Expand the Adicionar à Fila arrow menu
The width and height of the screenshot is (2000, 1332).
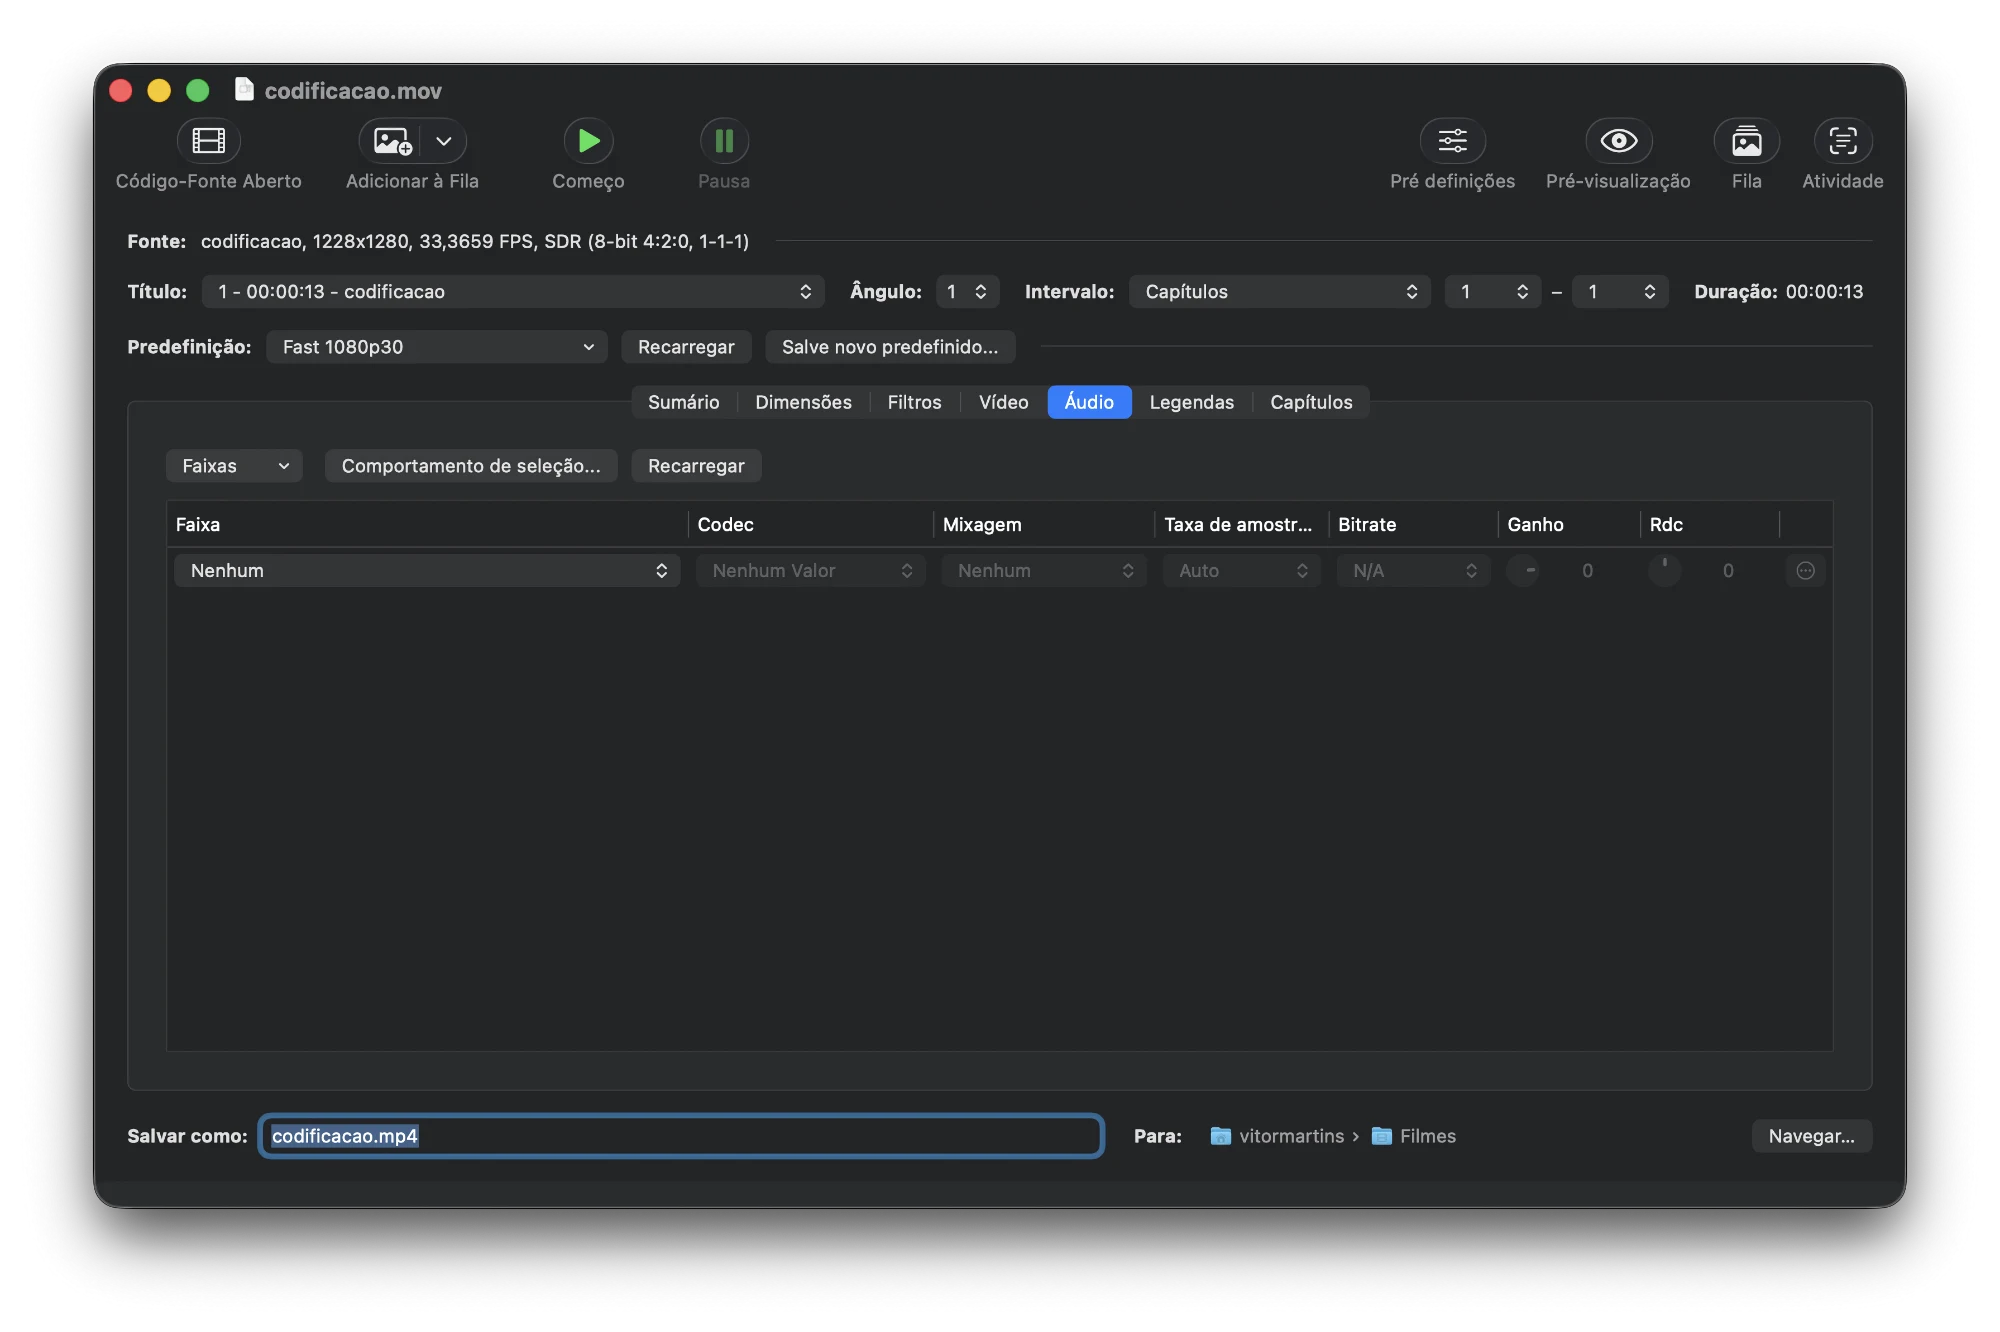tap(444, 141)
